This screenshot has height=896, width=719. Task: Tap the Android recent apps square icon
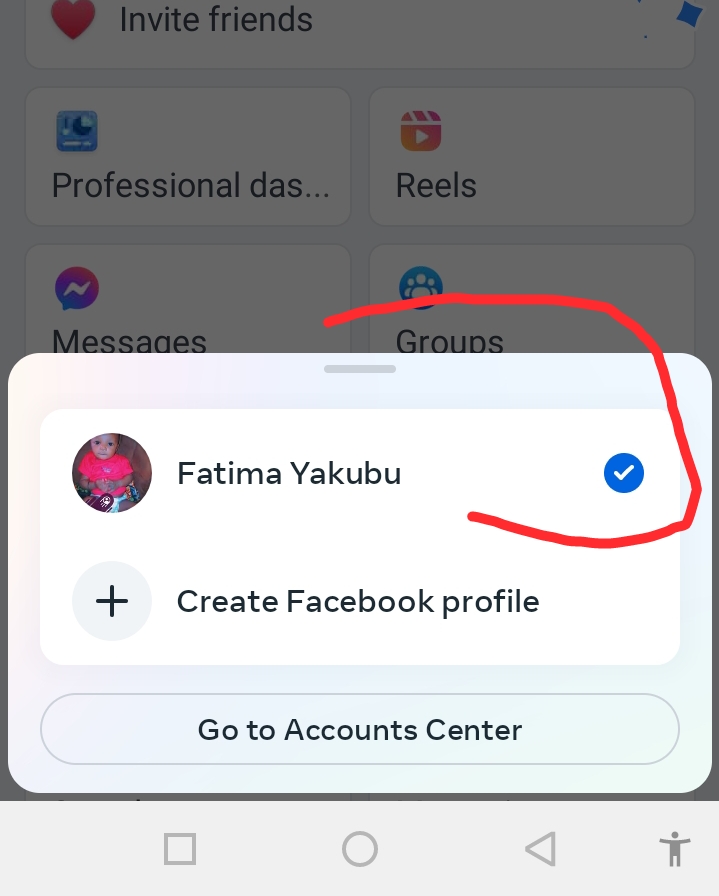coord(180,849)
